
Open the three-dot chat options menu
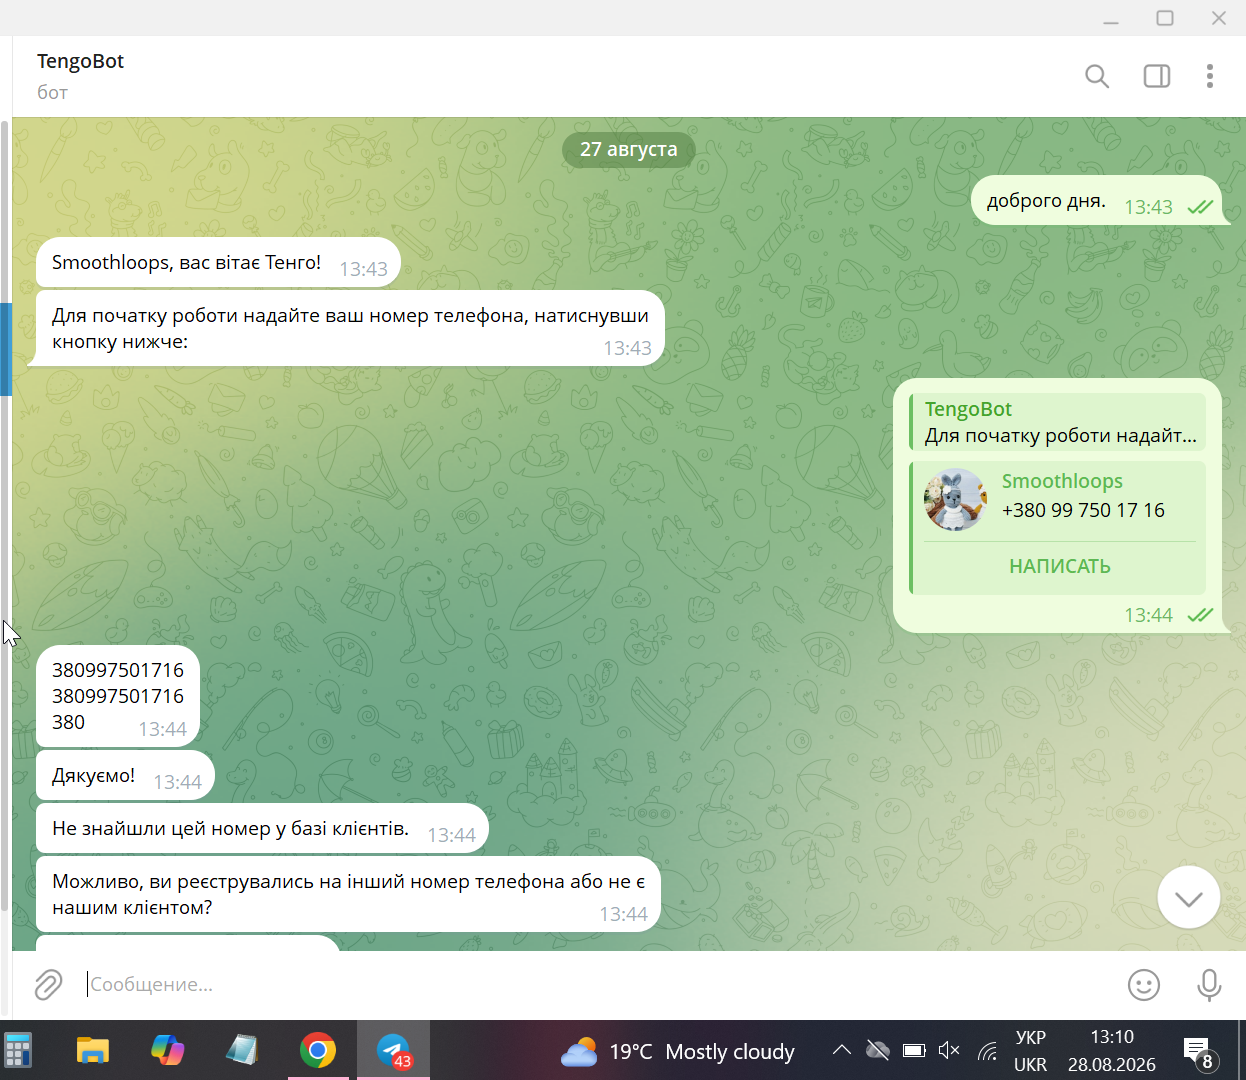click(1210, 76)
